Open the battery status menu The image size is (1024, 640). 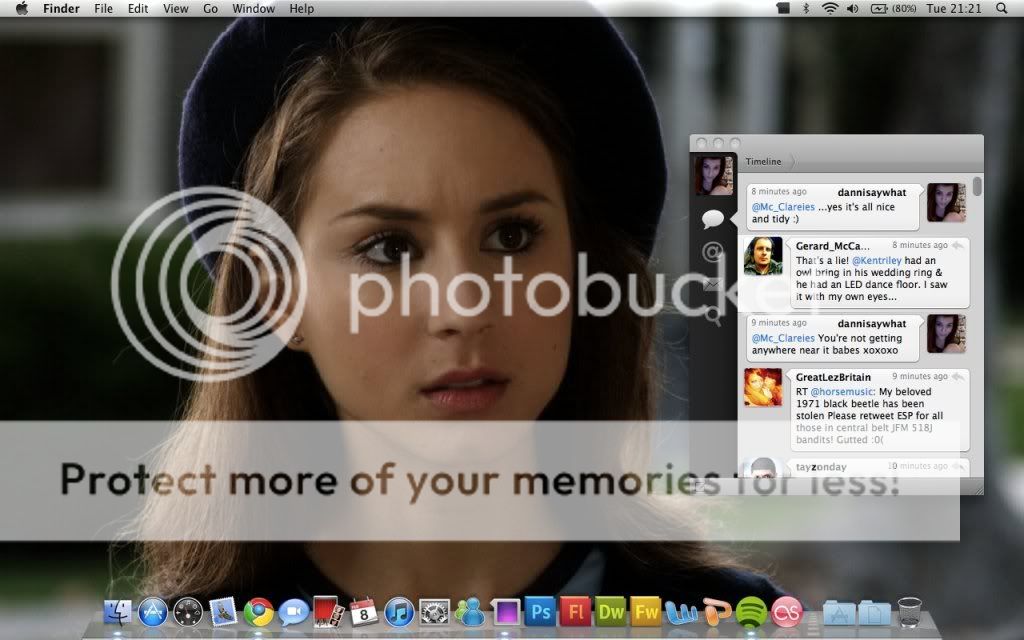pyautogui.click(x=879, y=9)
